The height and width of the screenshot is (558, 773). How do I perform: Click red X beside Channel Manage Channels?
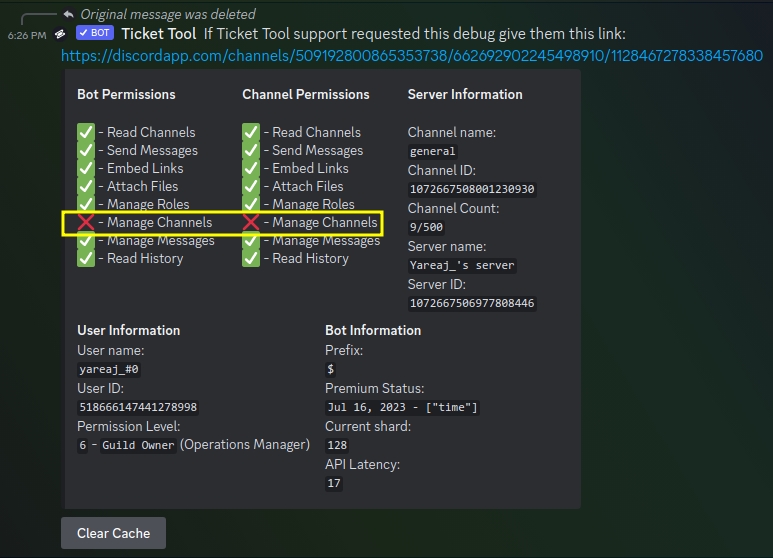(251, 222)
